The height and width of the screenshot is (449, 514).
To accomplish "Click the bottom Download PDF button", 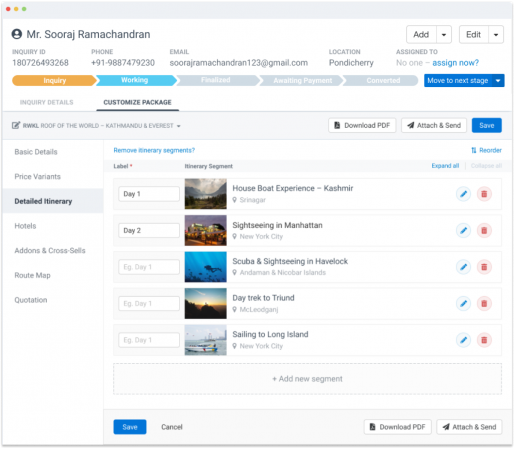I will coord(398,427).
